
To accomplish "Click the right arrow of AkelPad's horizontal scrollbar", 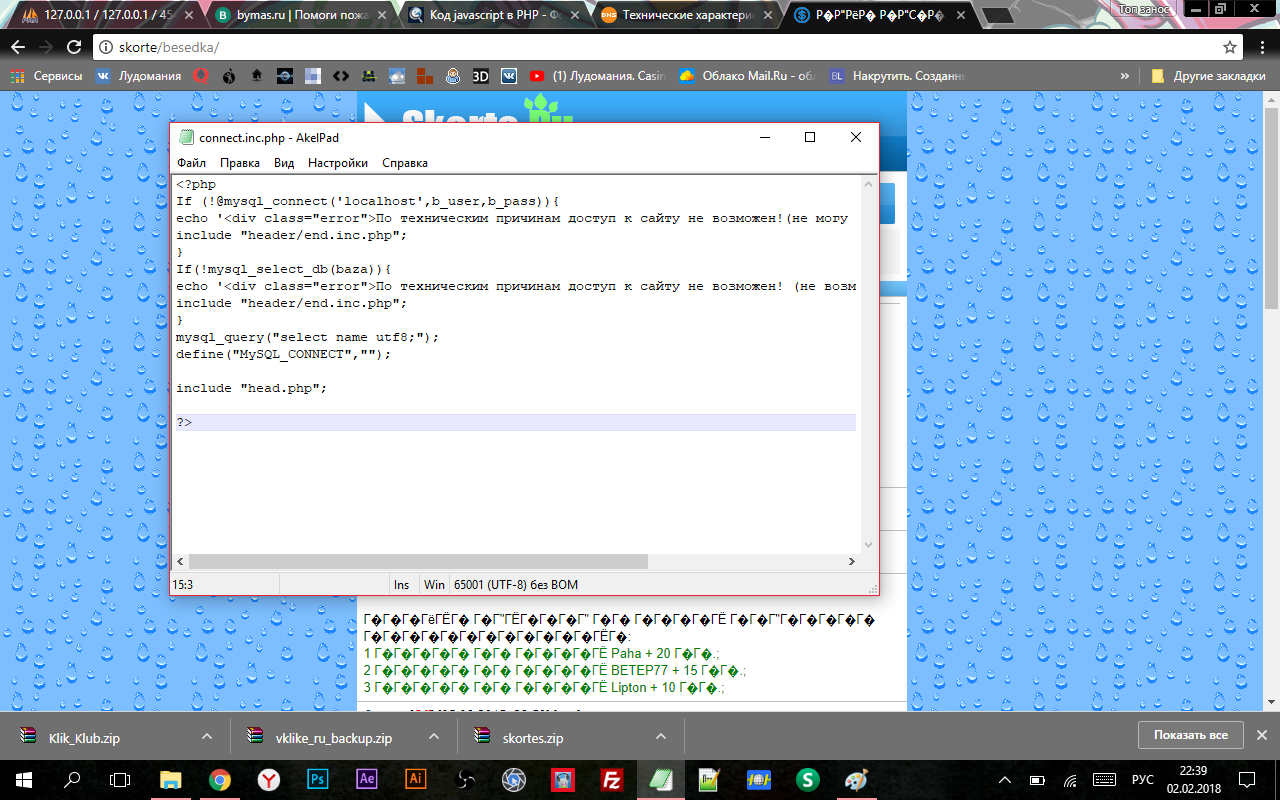I will (x=852, y=562).
